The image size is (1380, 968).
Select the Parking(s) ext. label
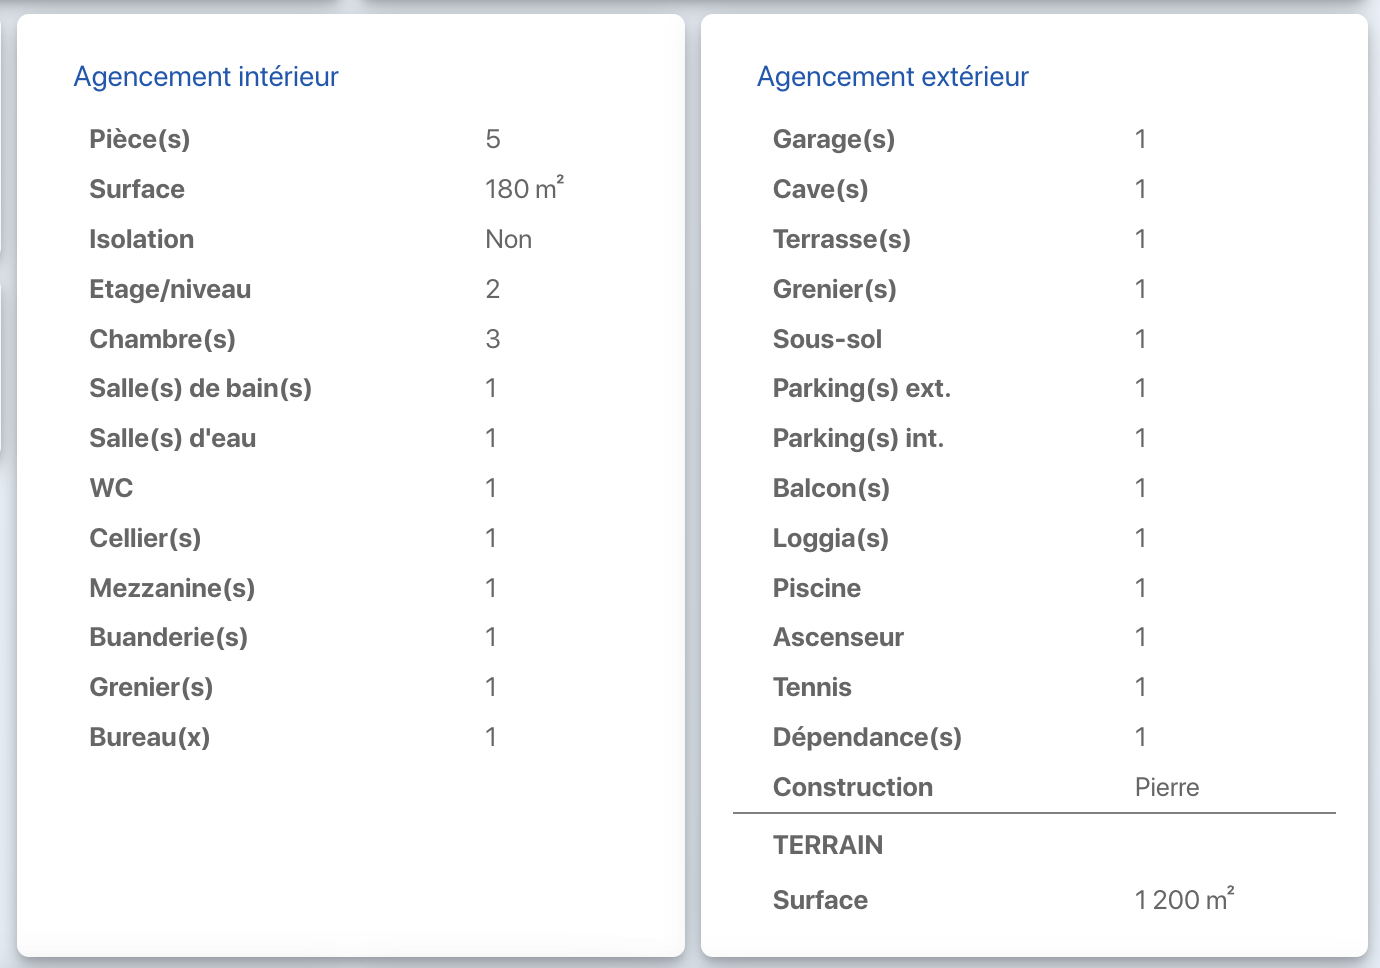click(x=861, y=388)
